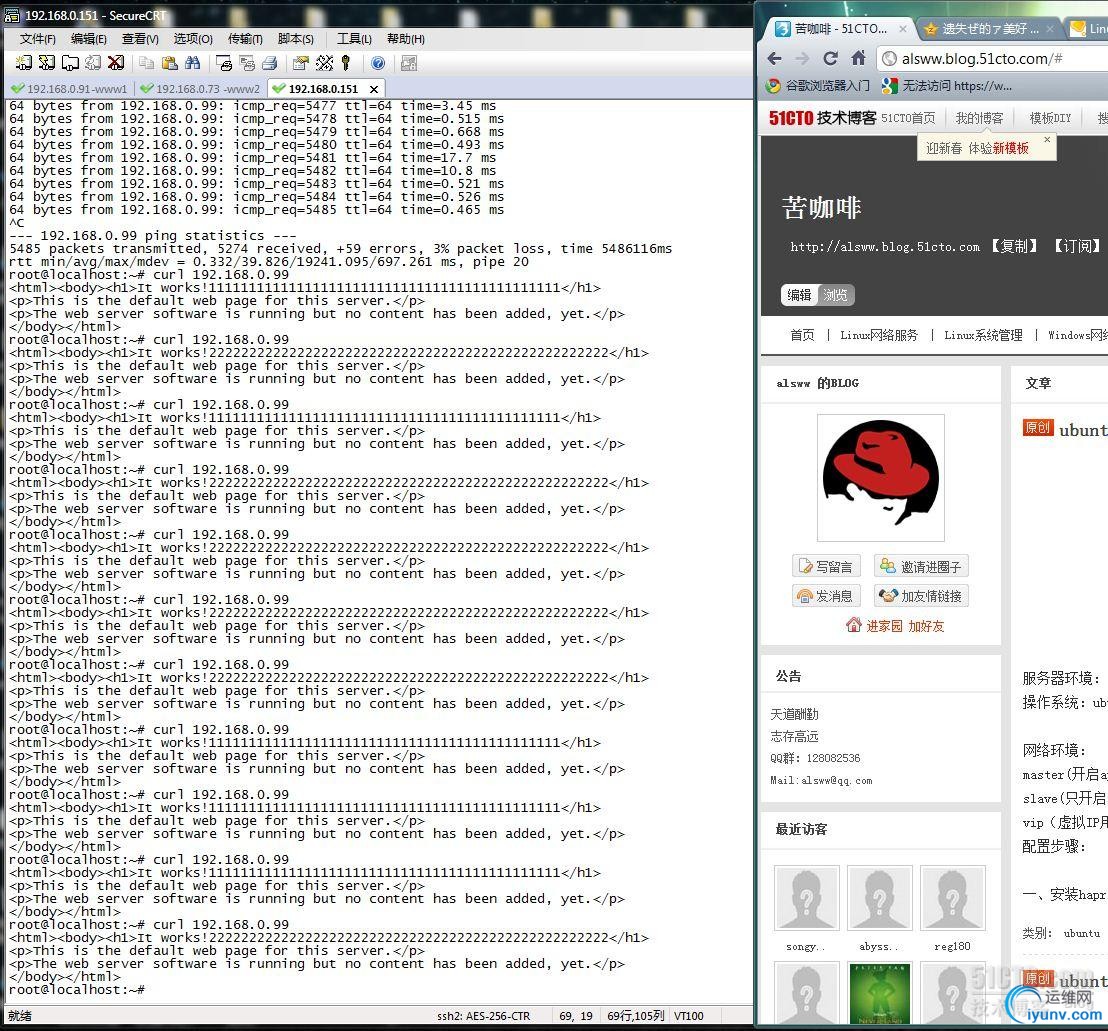Click visitor reg180 avatar
Screen dimensions: 1108x1031
(953, 897)
